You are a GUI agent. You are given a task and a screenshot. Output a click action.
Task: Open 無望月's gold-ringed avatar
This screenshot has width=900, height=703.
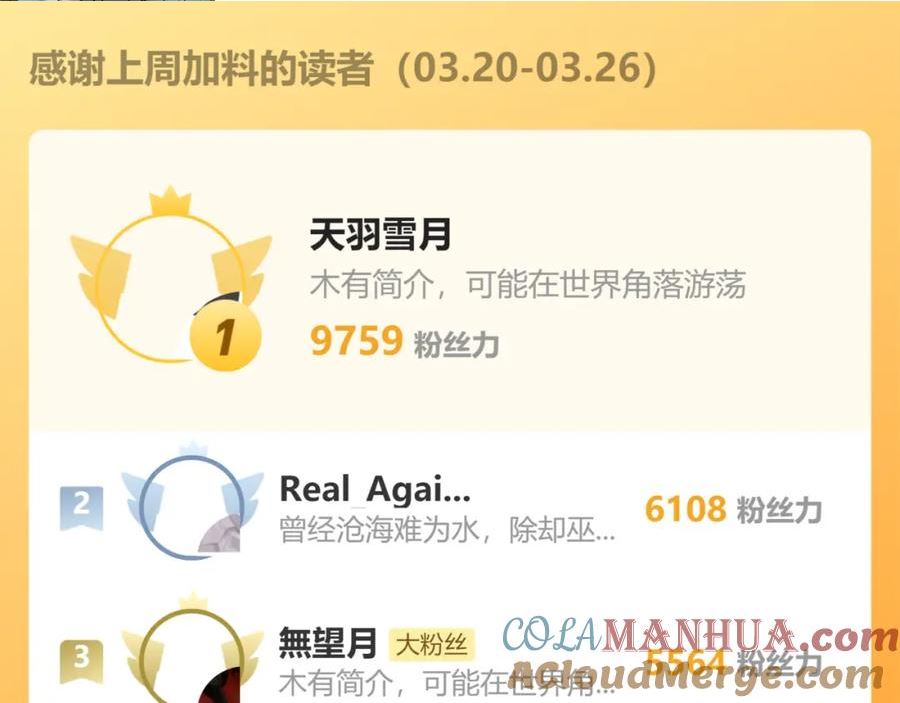tap(192, 651)
